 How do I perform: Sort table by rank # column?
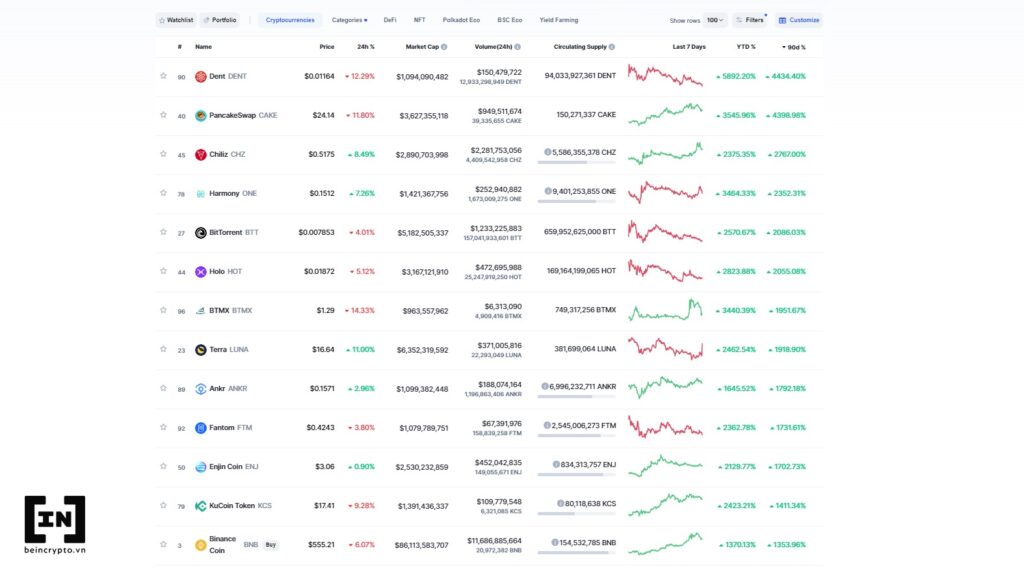180,47
